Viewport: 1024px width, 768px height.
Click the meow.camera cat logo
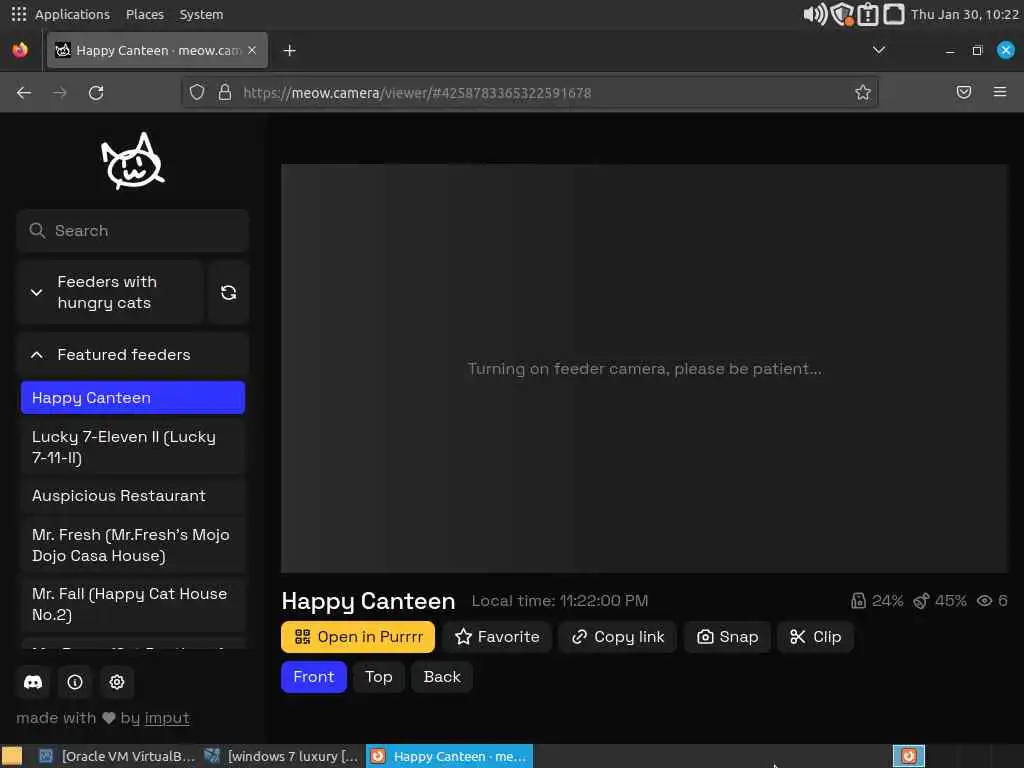pos(133,161)
